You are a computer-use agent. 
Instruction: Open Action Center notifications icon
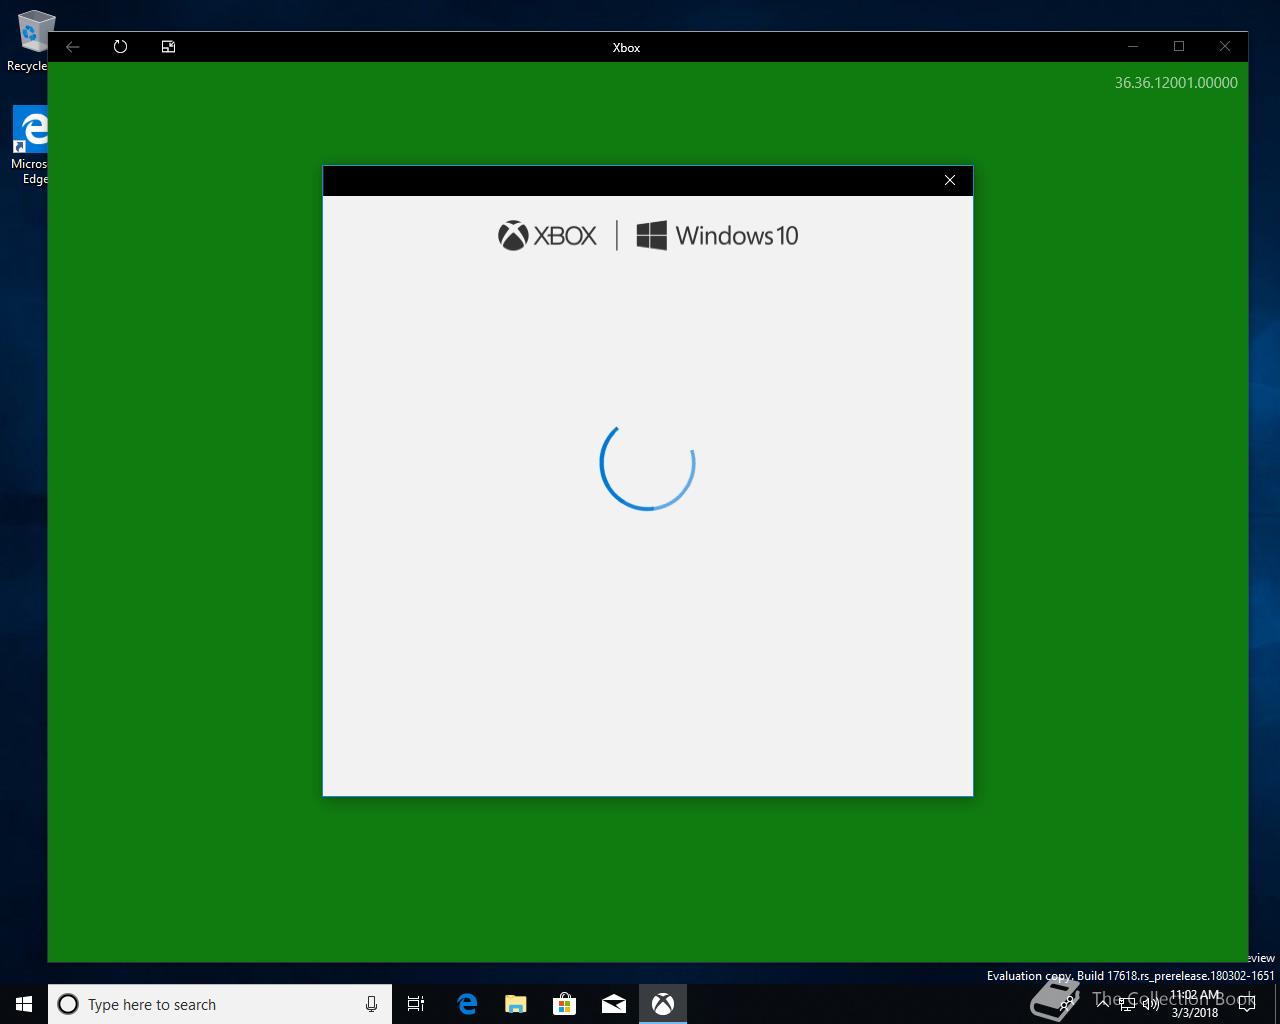(1245, 1004)
